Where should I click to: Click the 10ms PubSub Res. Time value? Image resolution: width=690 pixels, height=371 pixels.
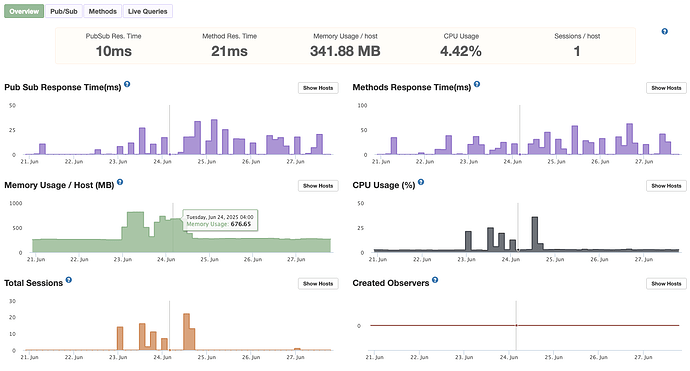(x=114, y=51)
